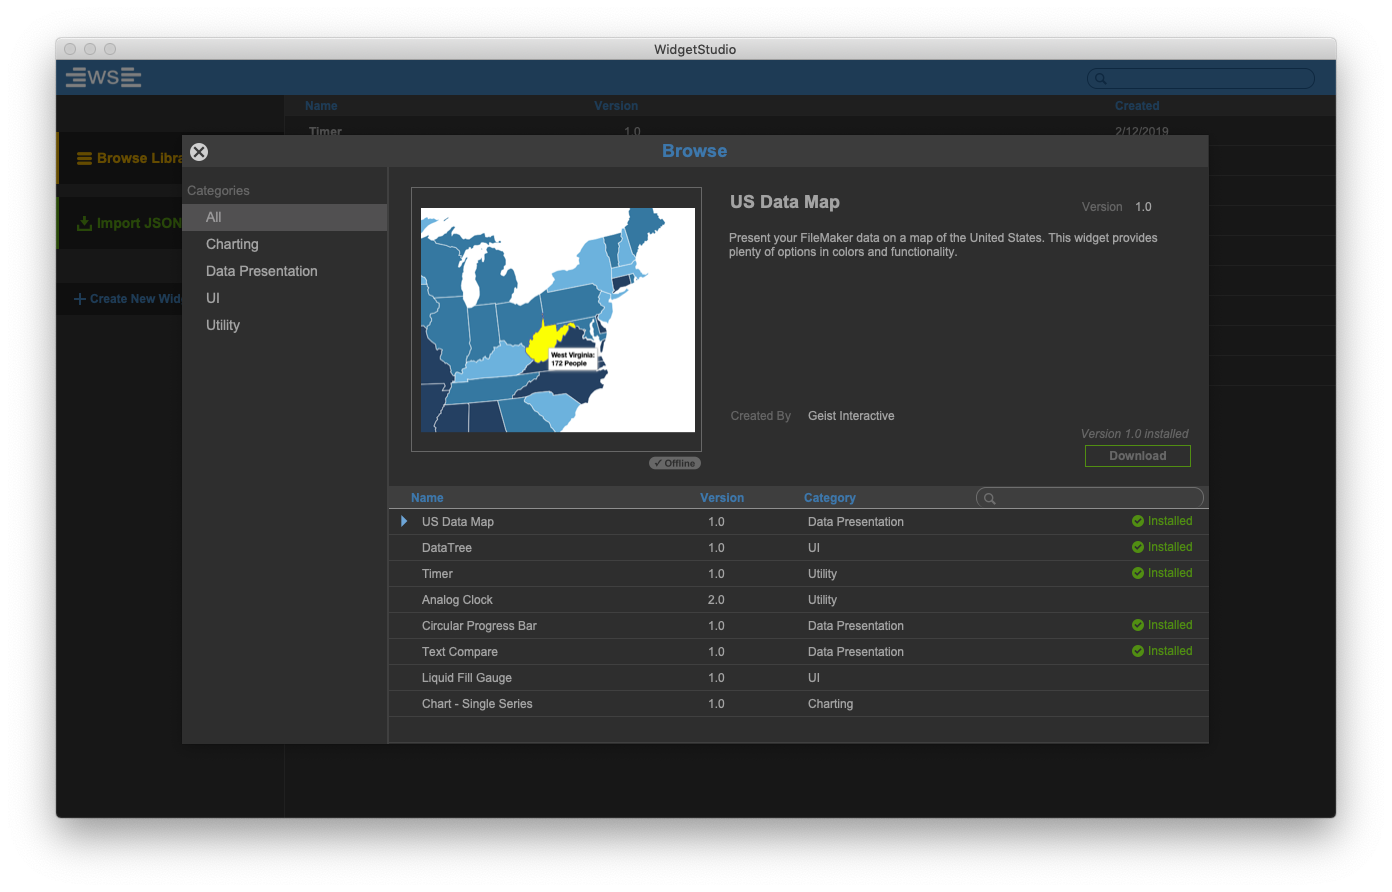The width and height of the screenshot is (1392, 892).
Task: Select the All category
Action: pos(285,217)
